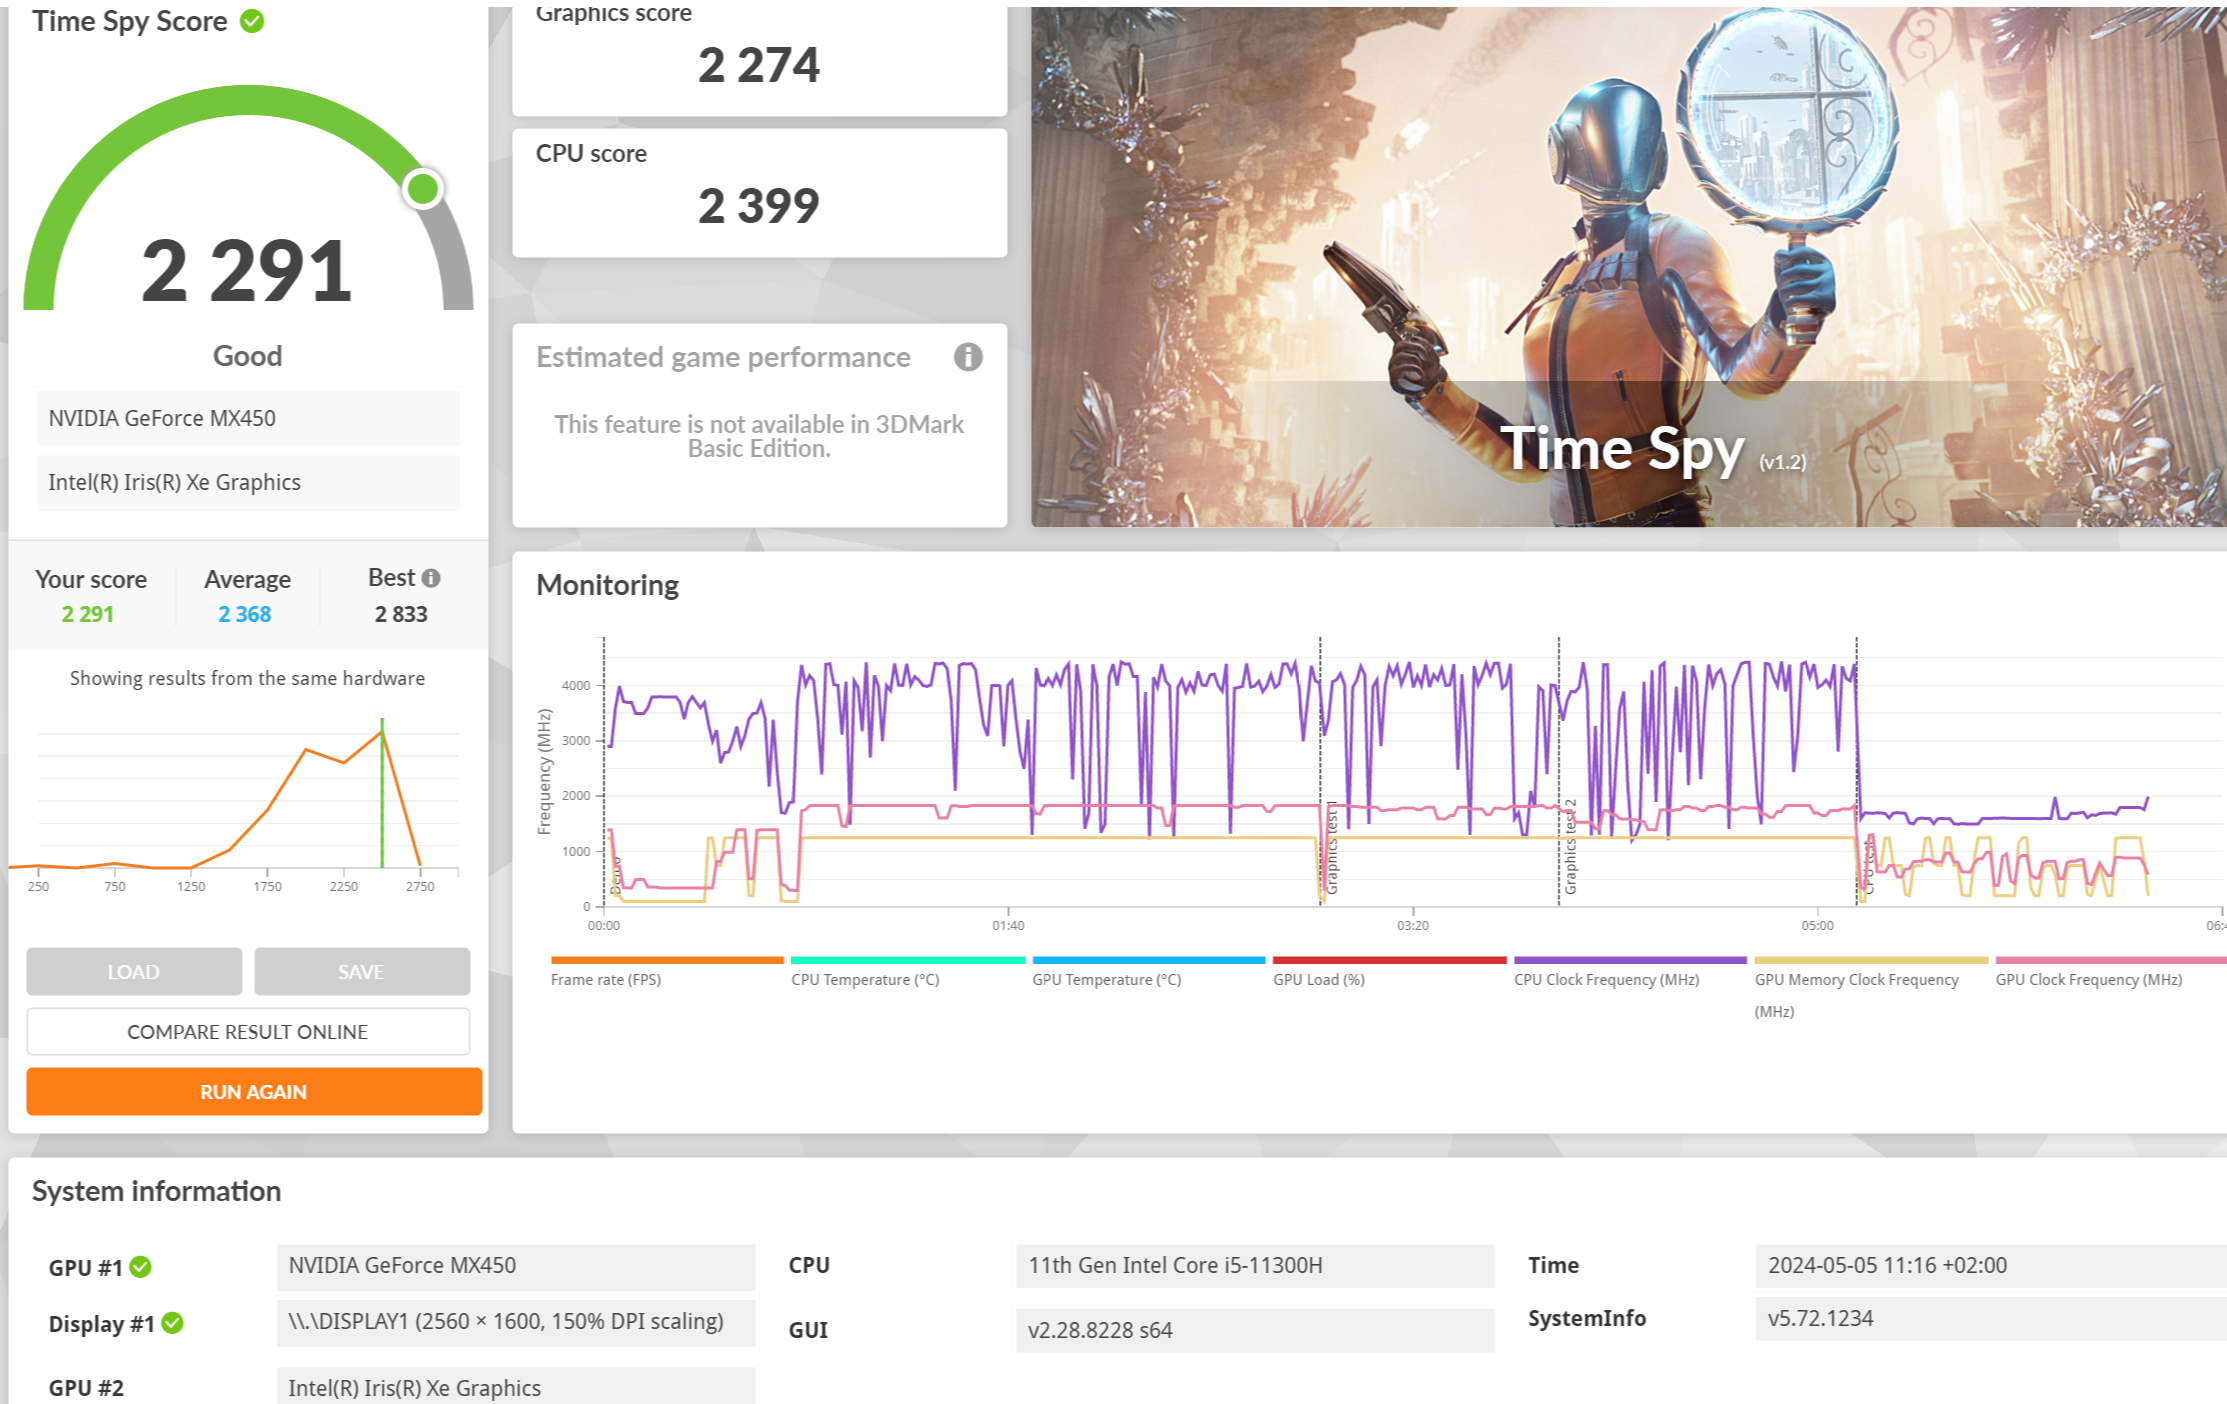The width and height of the screenshot is (2227, 1404).
Task: Click the CPU score value 2 399
Action: coord(759,206)
